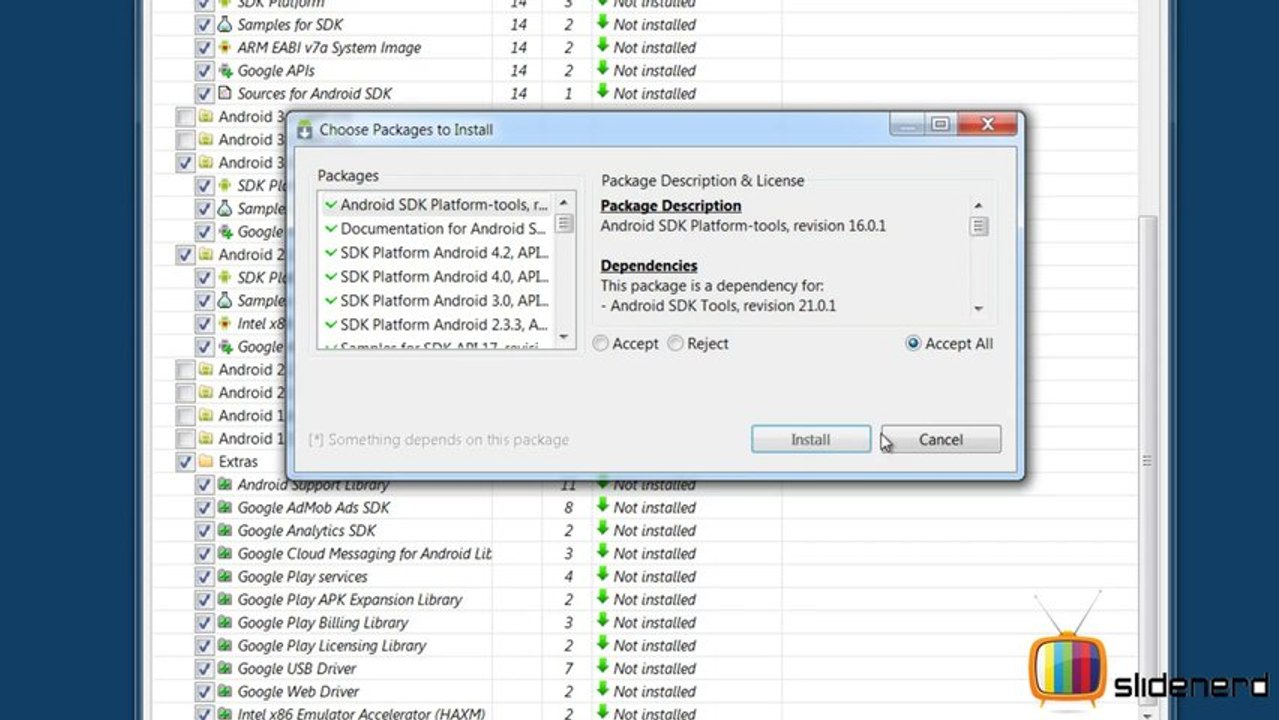
Task: Select the Accept radio button
Action: pyautogui.click(x=600, y=344)
